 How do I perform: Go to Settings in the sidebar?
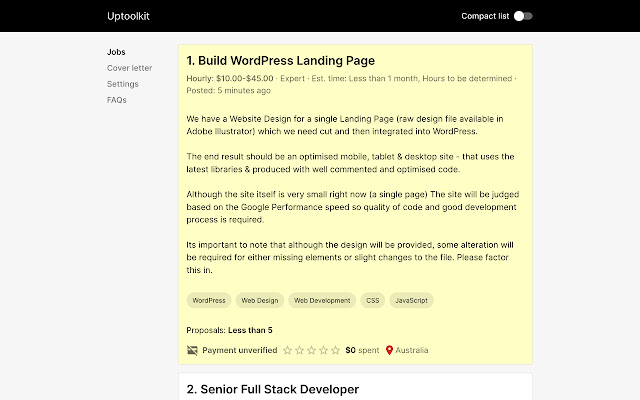122,84
